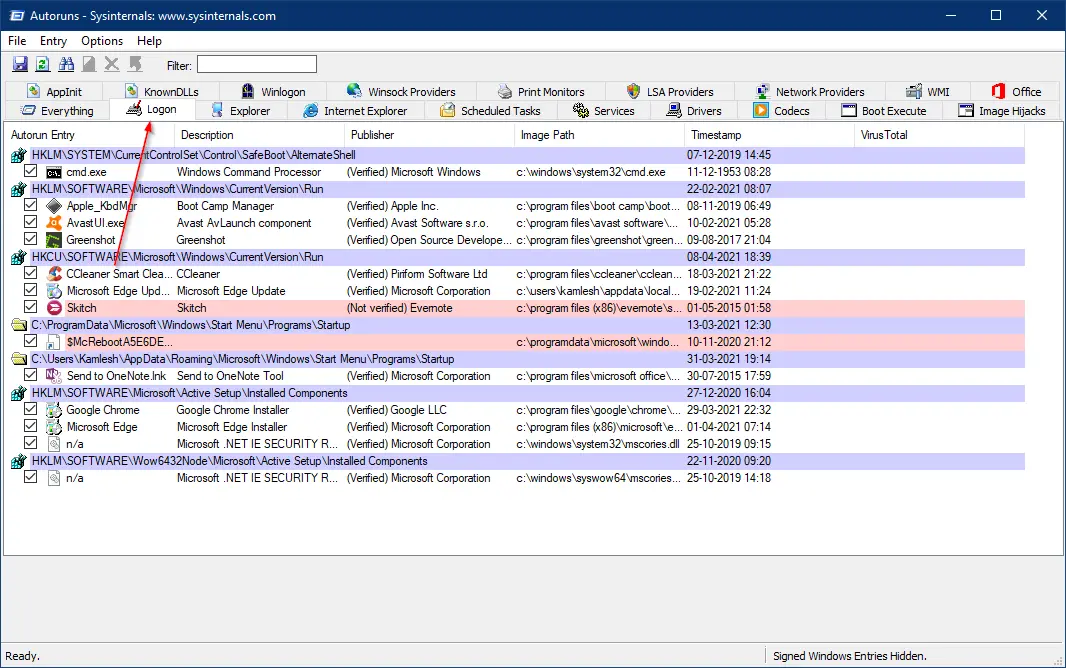Sort by Timestamp column header

(x=769, y=135)
